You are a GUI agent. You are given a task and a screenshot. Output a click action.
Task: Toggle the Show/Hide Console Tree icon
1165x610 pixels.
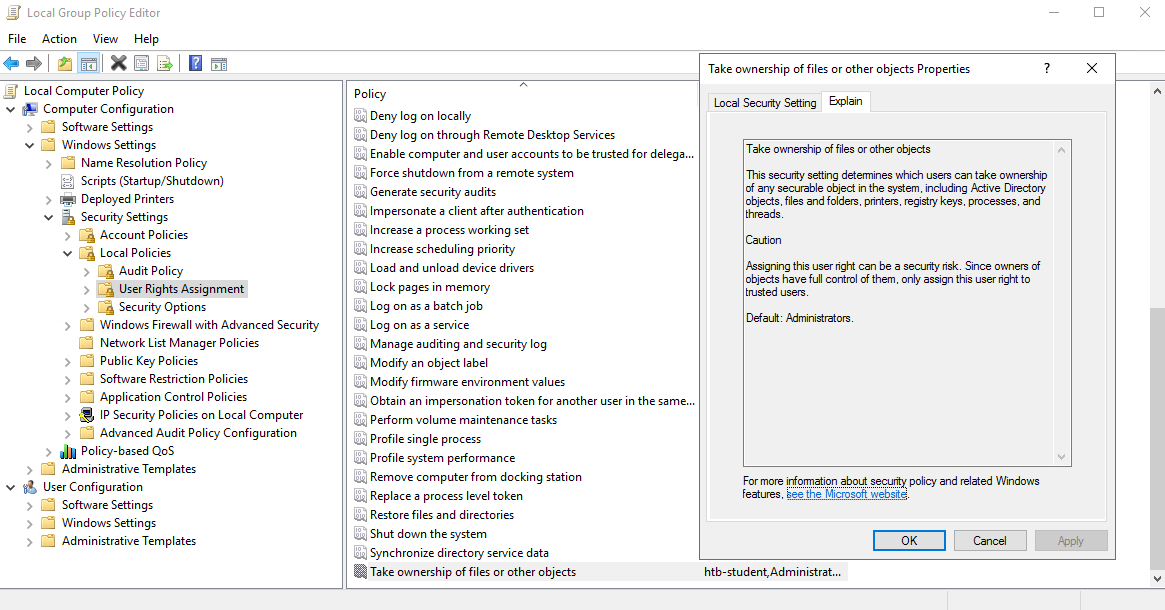pos(88,64)
